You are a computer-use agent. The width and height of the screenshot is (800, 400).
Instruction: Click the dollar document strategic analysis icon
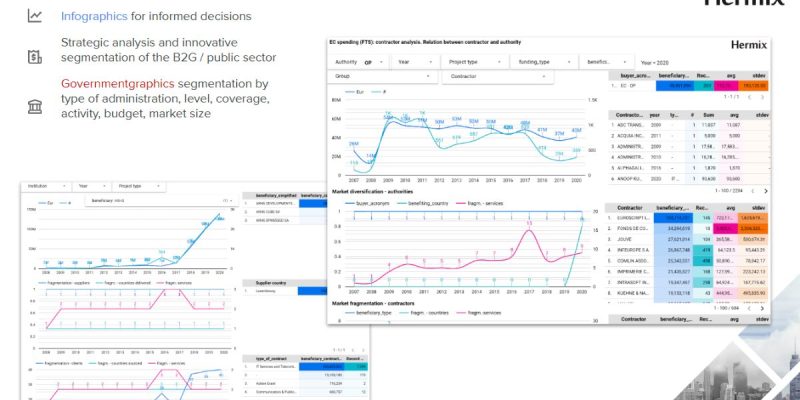point(35,57)
